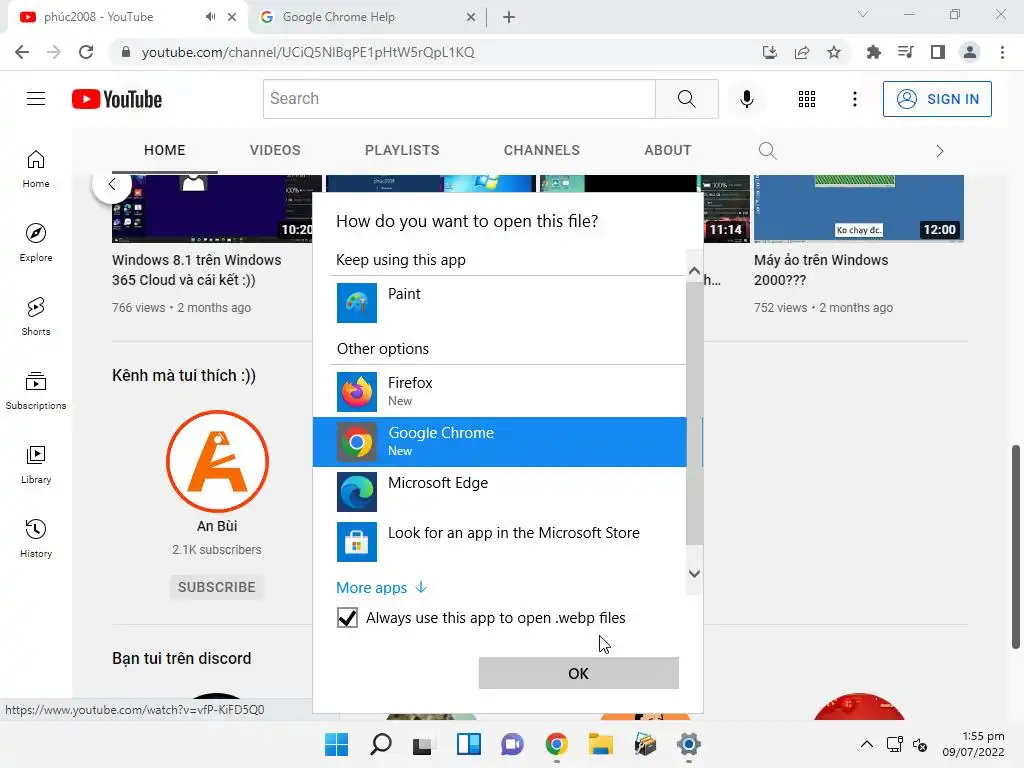1024x768 pixels.
Task: Go to previous videos with left arrow
Action: 112,184
